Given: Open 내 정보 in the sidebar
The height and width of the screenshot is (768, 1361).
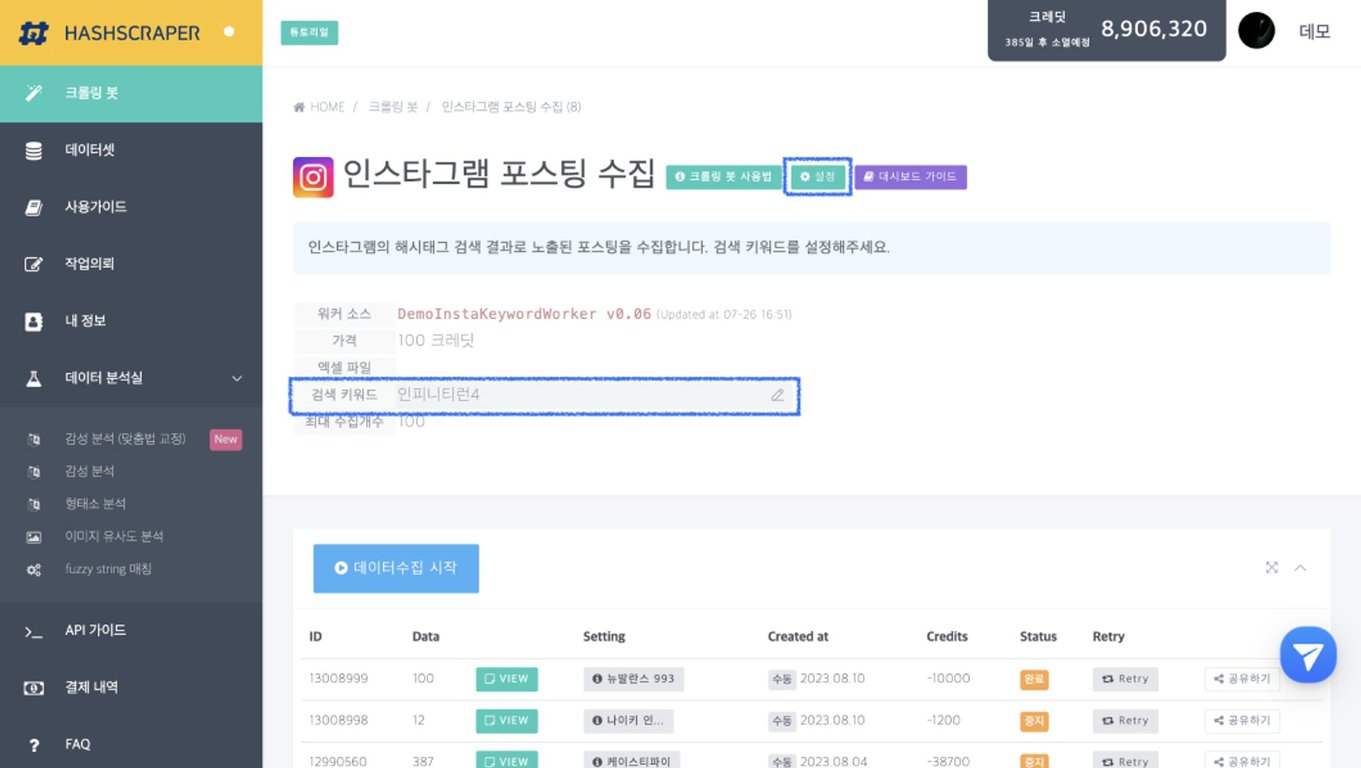Looking at the screenshot, I should 131,321.
